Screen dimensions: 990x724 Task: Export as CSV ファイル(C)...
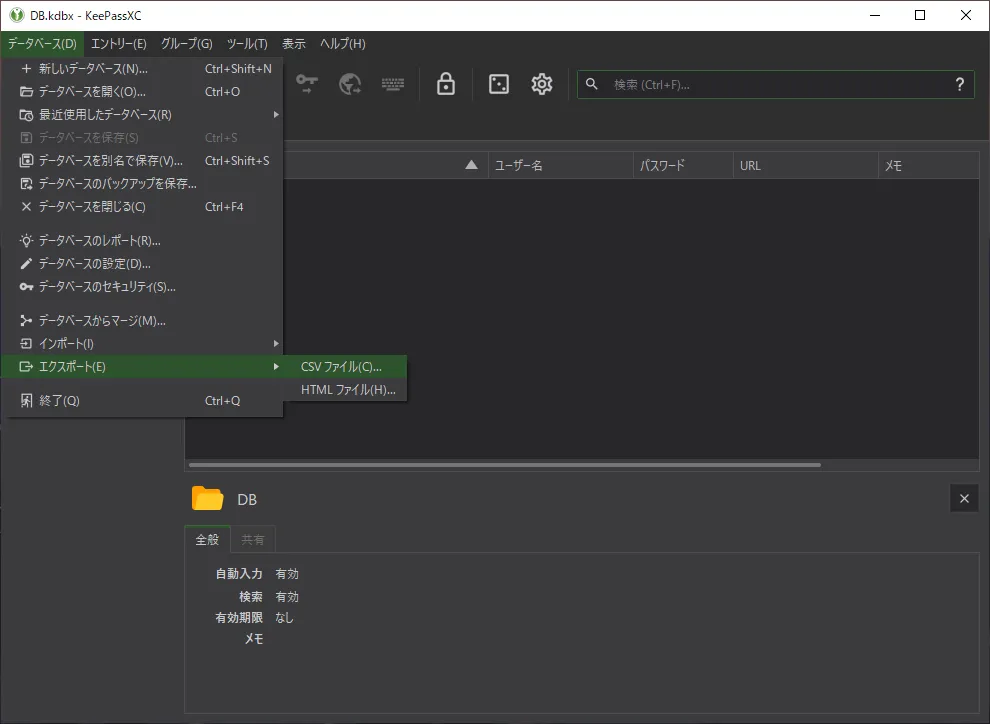(x=345, y=367)
